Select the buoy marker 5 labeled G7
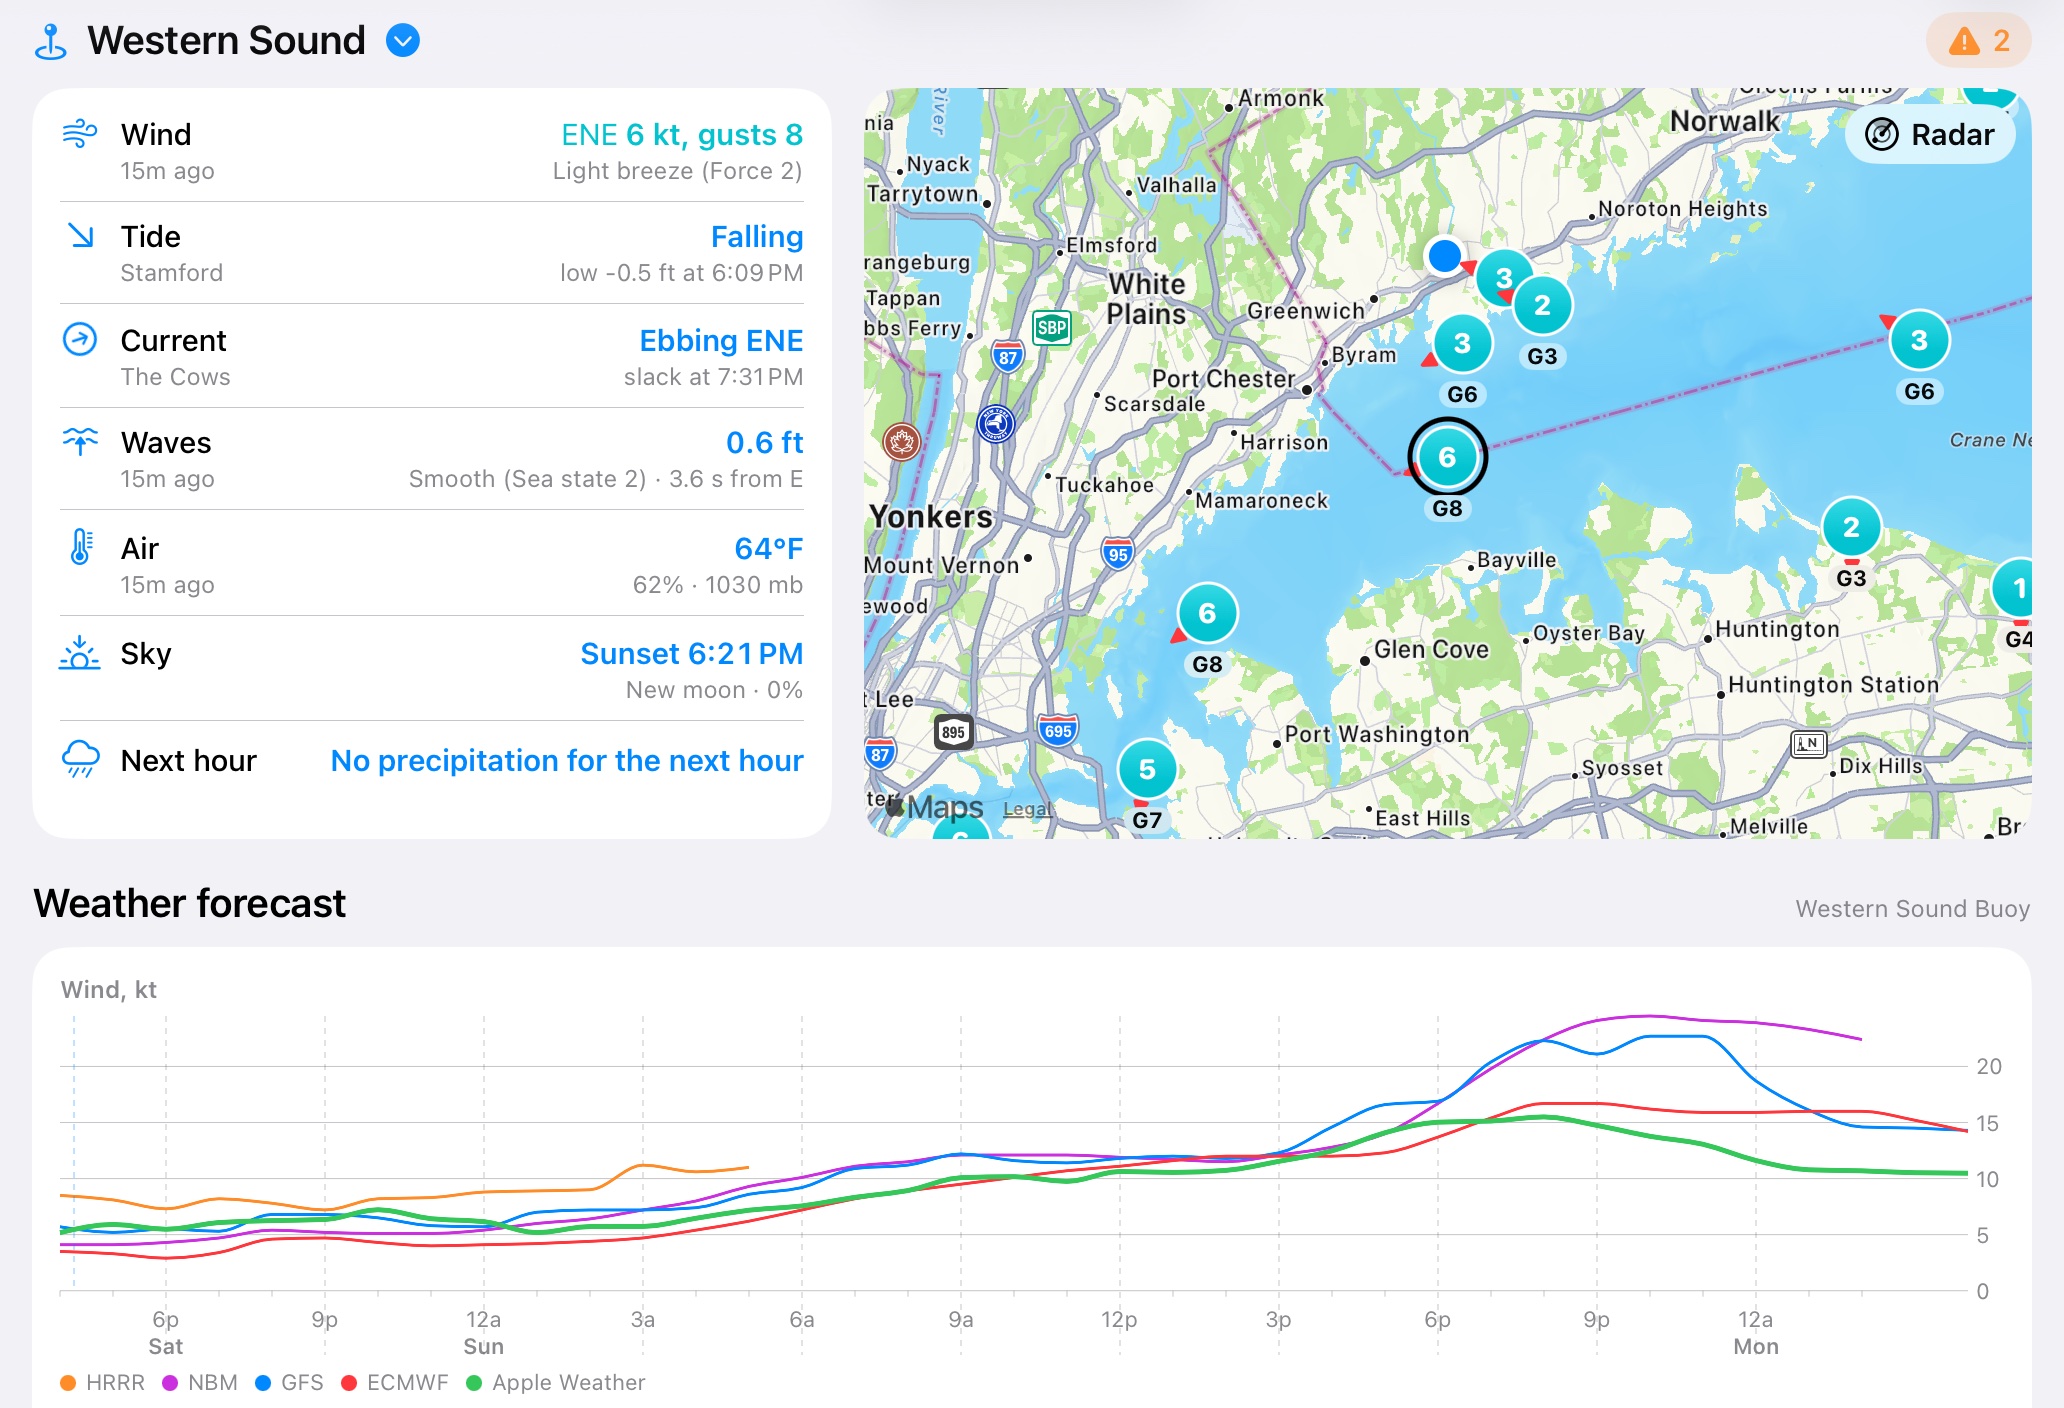 (1147, 769)
